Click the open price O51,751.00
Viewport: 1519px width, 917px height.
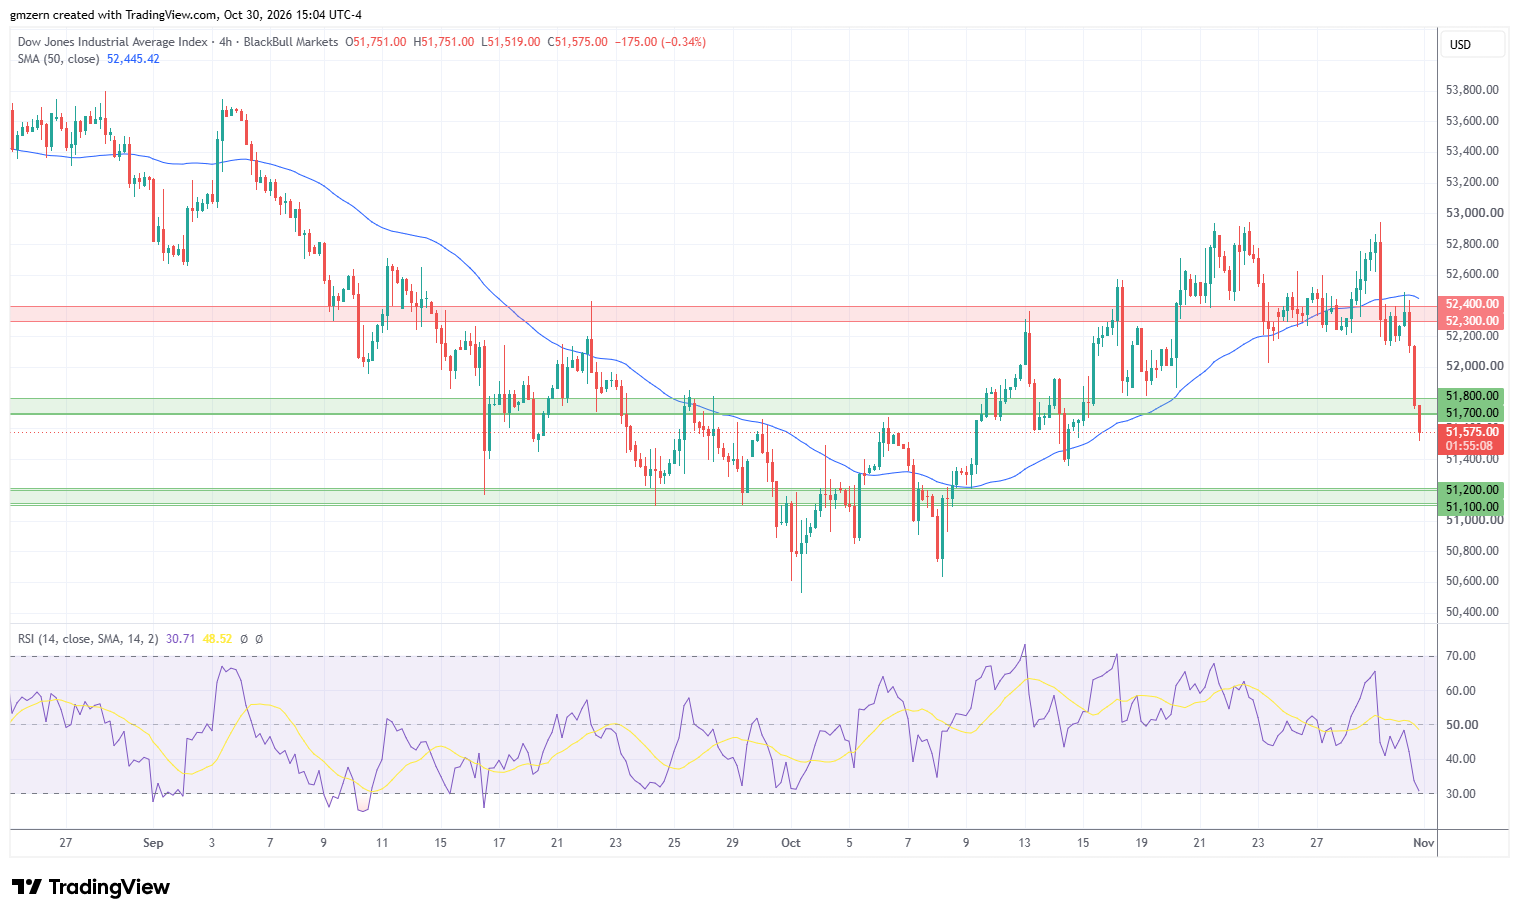(x=376, y=42)
